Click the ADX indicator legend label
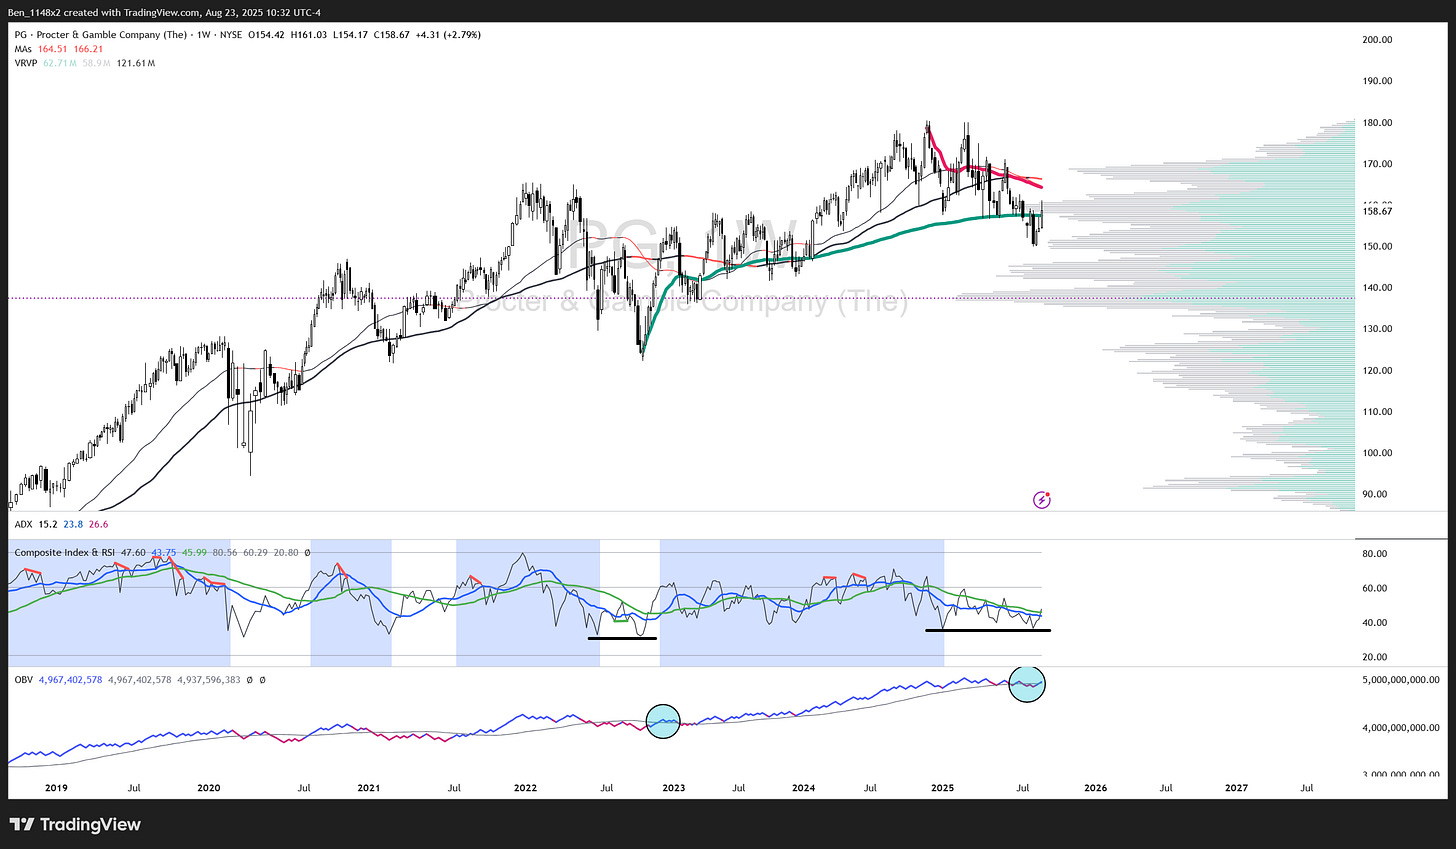The width and height of the screenshot is (1456, 849). pos(24,523)
